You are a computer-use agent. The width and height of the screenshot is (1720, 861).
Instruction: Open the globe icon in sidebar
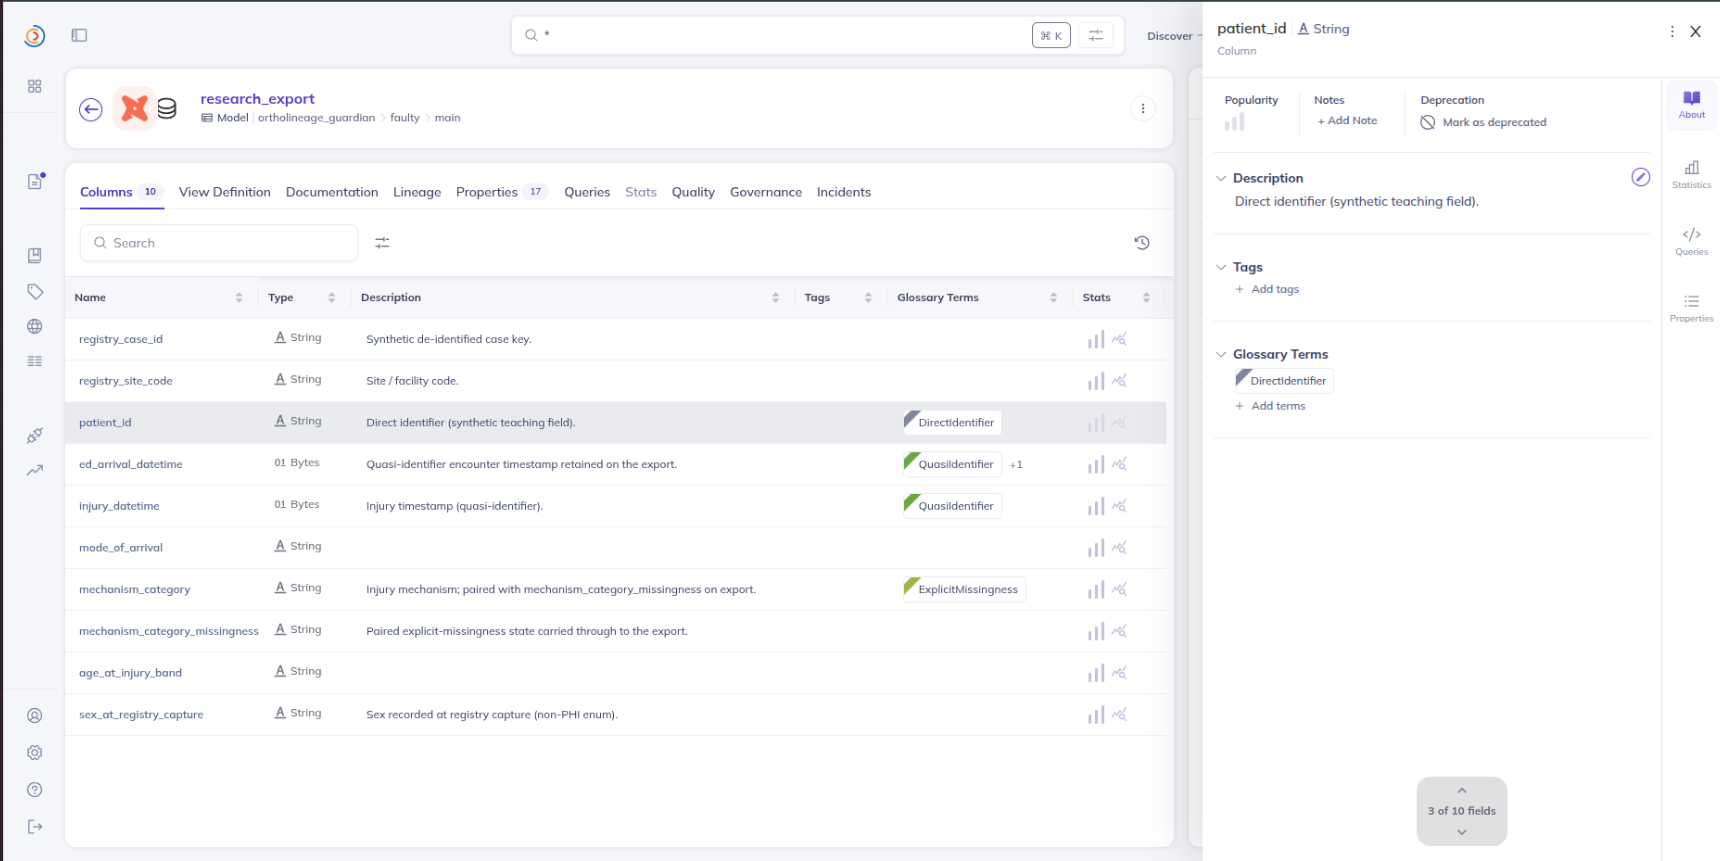tap(35, 326)
